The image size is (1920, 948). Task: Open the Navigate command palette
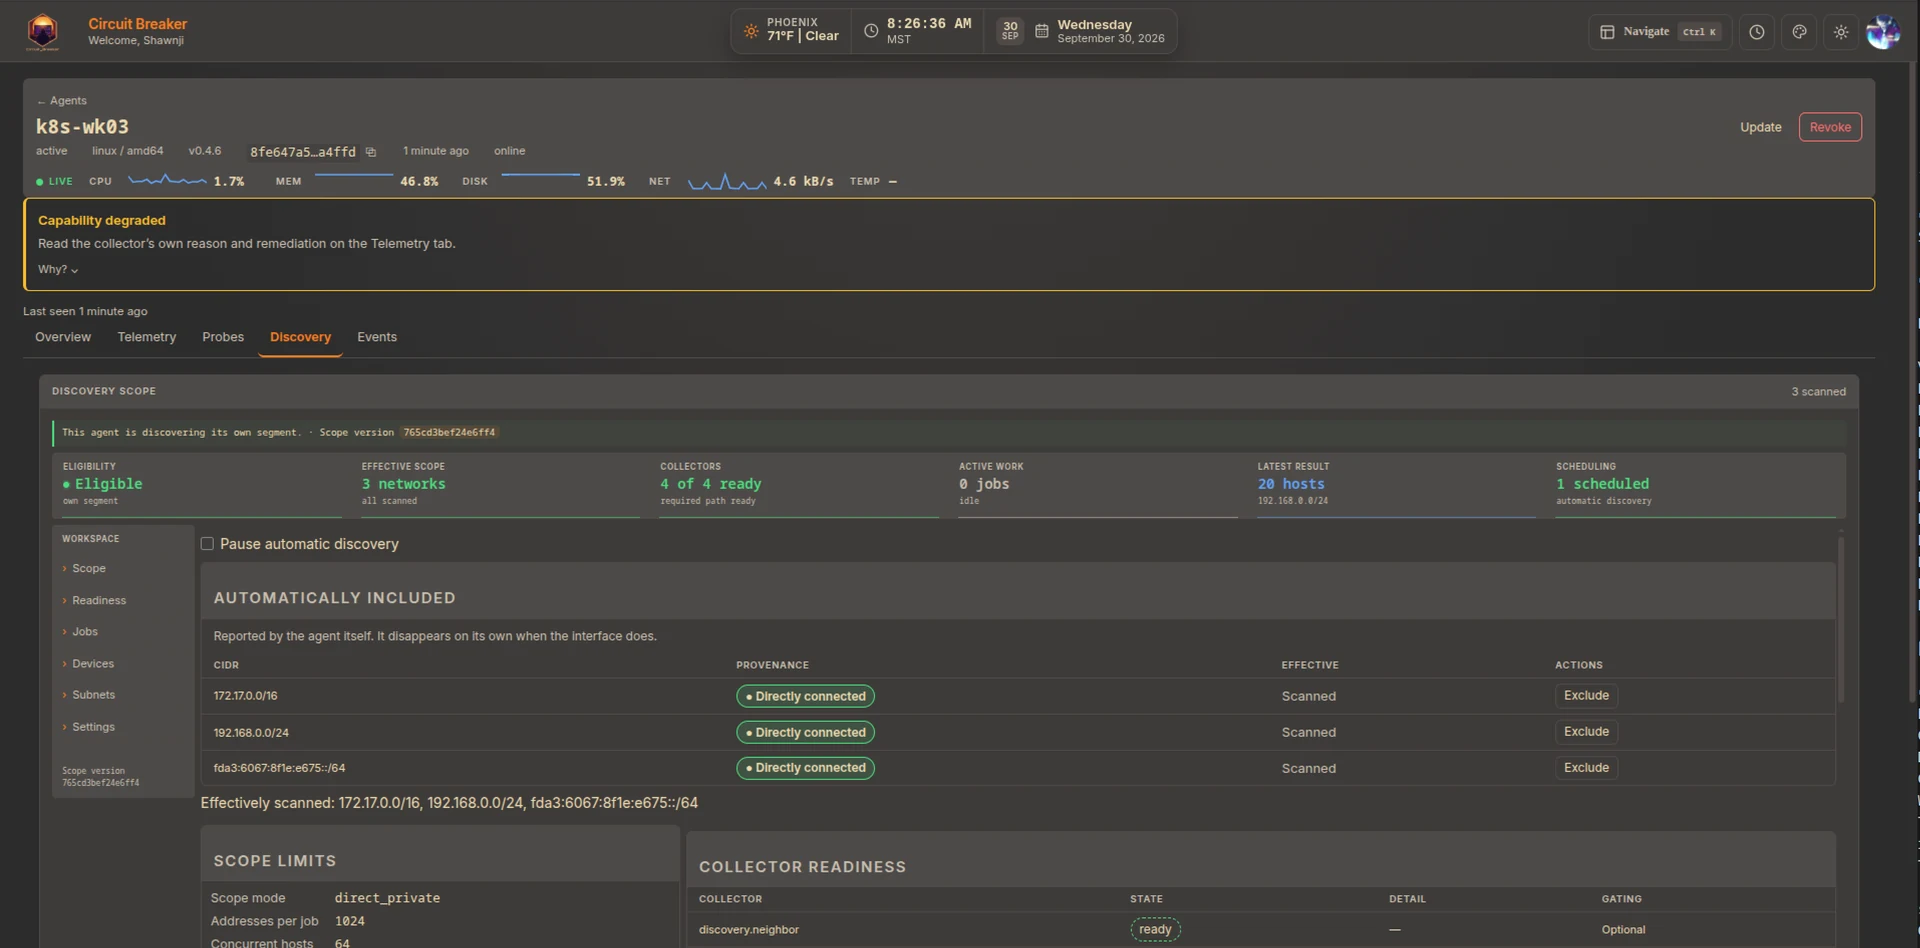point(1656,32)
